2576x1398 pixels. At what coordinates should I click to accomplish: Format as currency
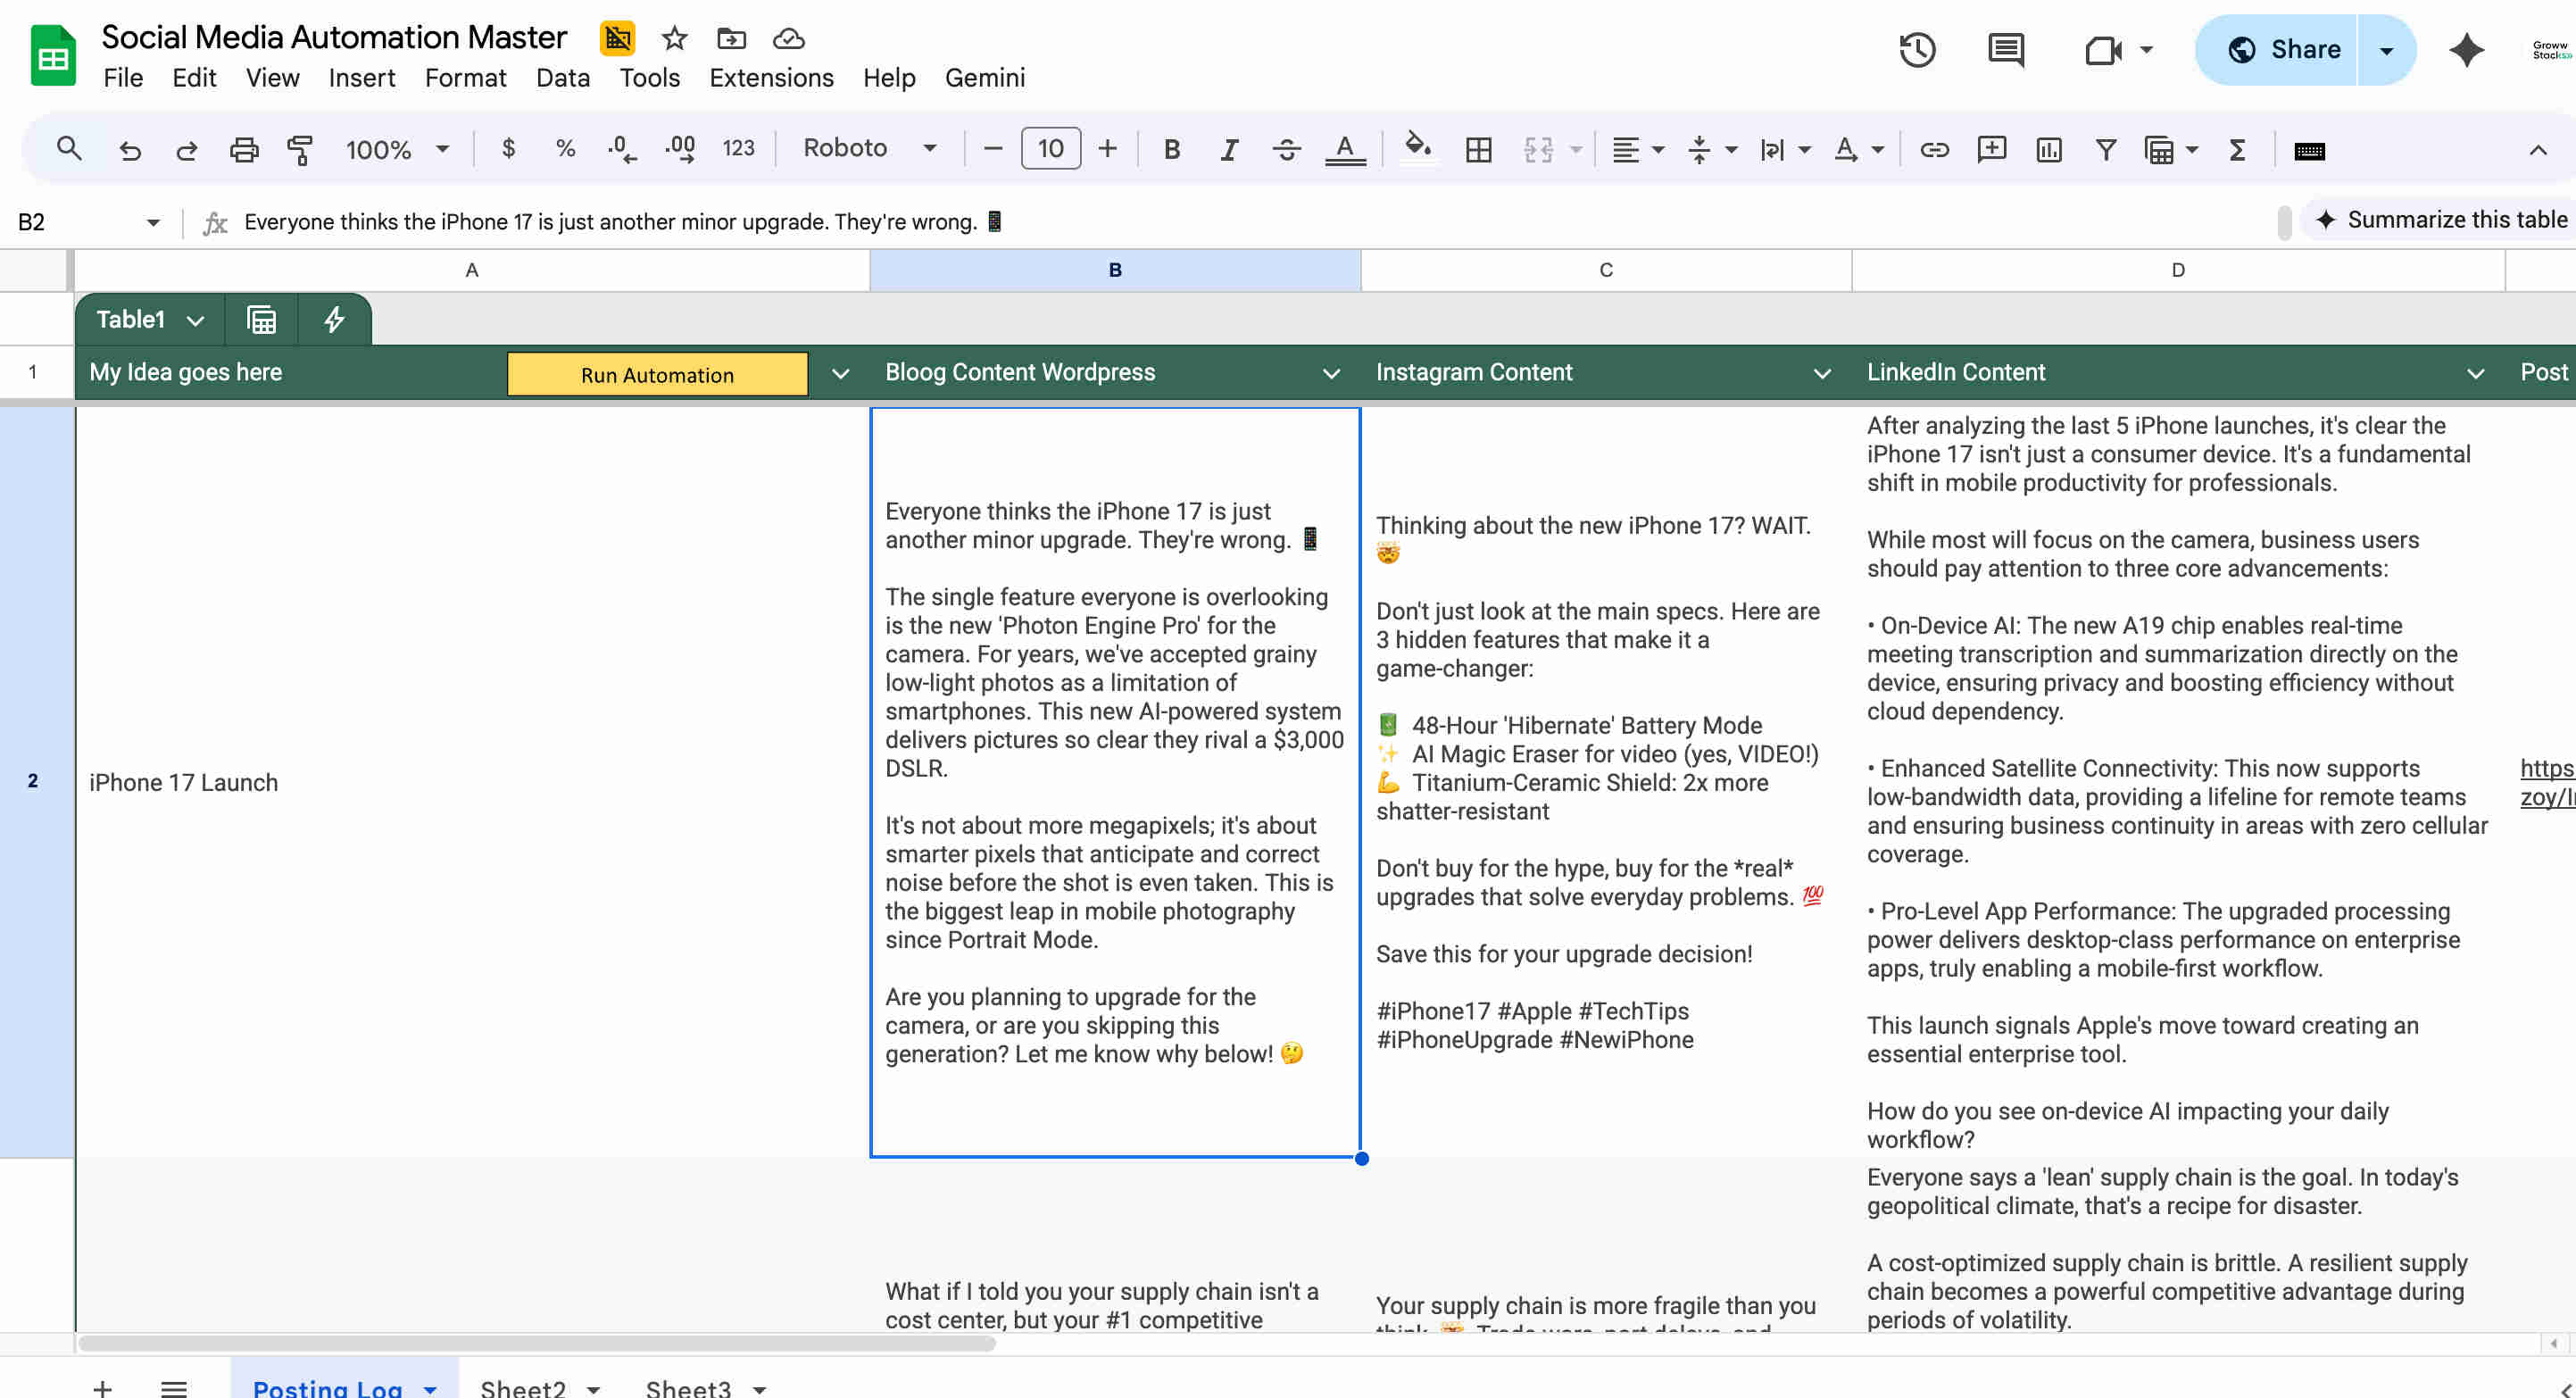508,149
